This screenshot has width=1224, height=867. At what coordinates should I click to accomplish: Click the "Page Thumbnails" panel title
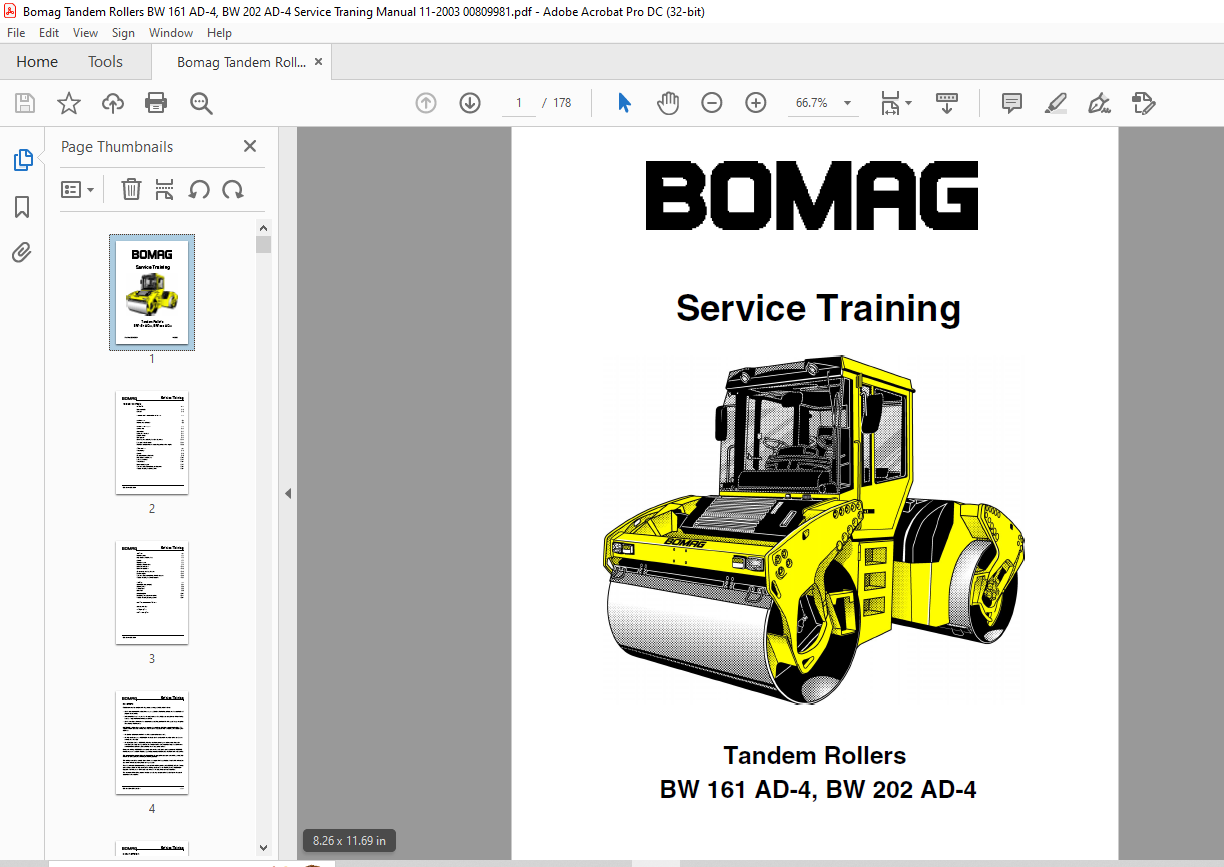click(x=117, y=147)
